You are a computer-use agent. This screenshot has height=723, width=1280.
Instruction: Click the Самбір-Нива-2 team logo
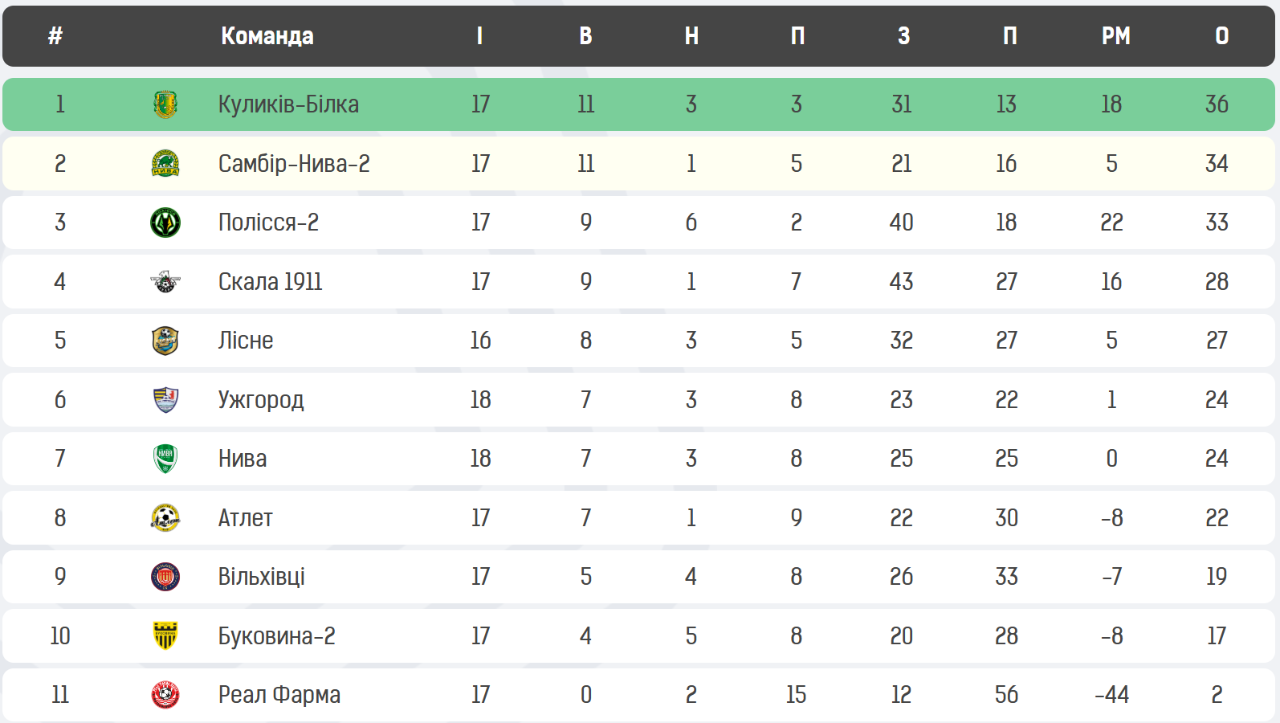click(x=165, y=163)
